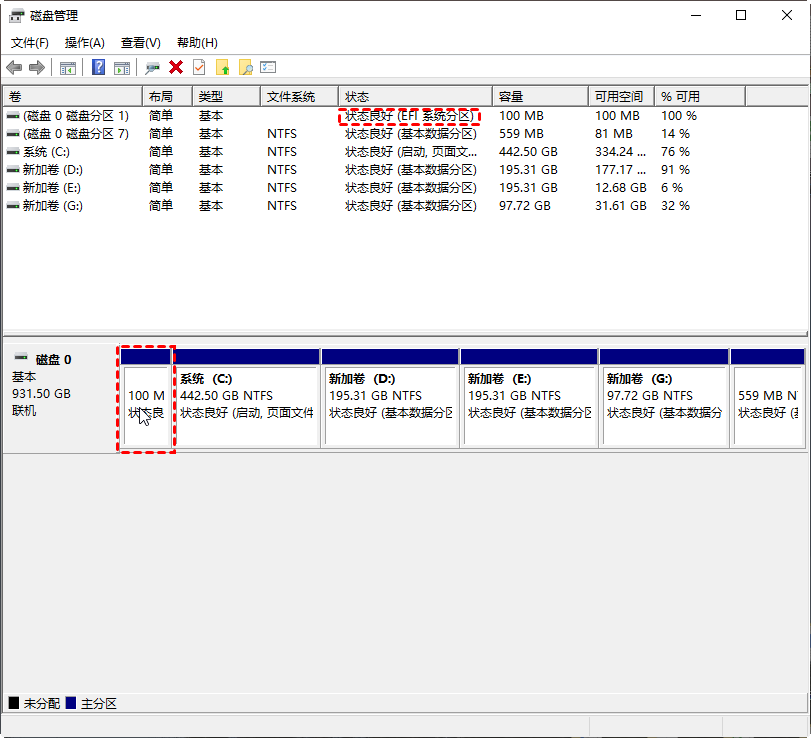Click the back arrow toolbar icon
Image resolution: width=811 pixels, height=738 pixels.
14,67
